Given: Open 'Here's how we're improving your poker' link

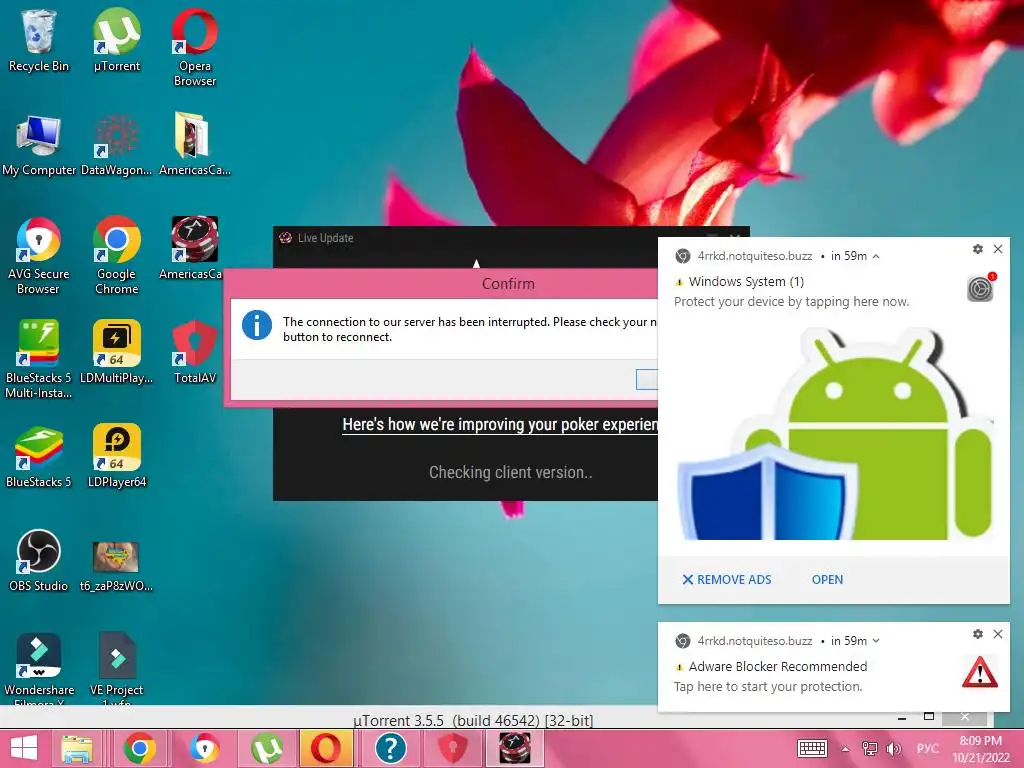Looking at the screenshot, I should (500, 424).
